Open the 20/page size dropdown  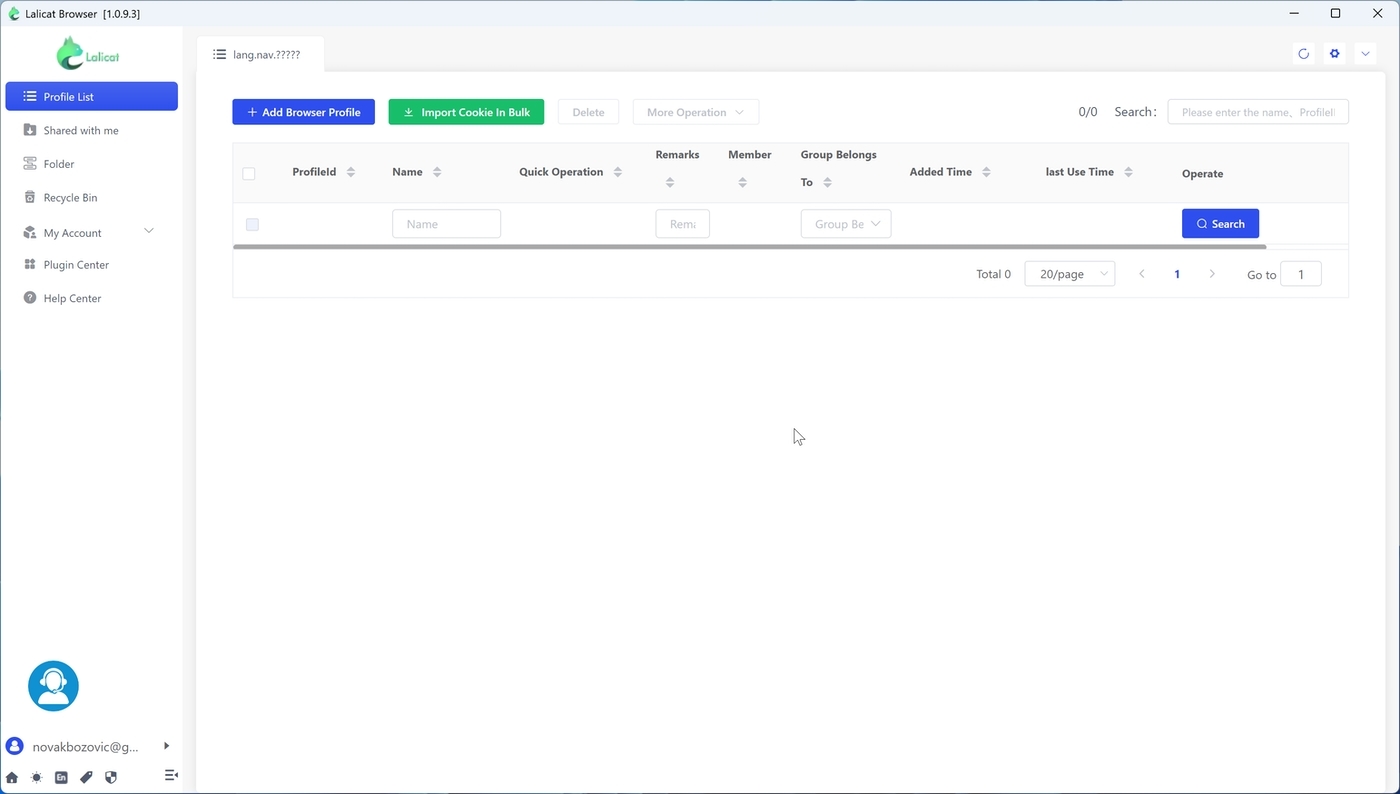pos(1070,274)
